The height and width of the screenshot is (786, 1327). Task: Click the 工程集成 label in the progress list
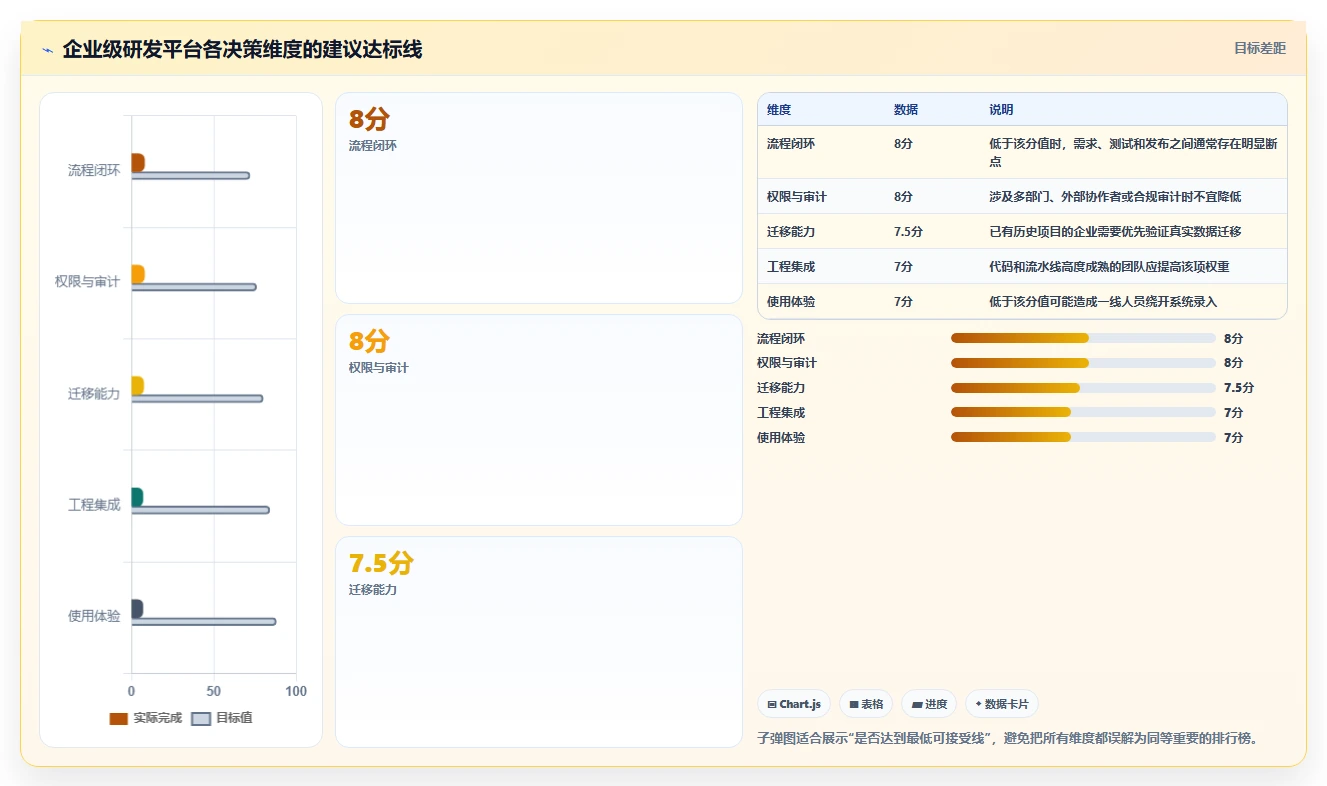click(x=781, y=412)
